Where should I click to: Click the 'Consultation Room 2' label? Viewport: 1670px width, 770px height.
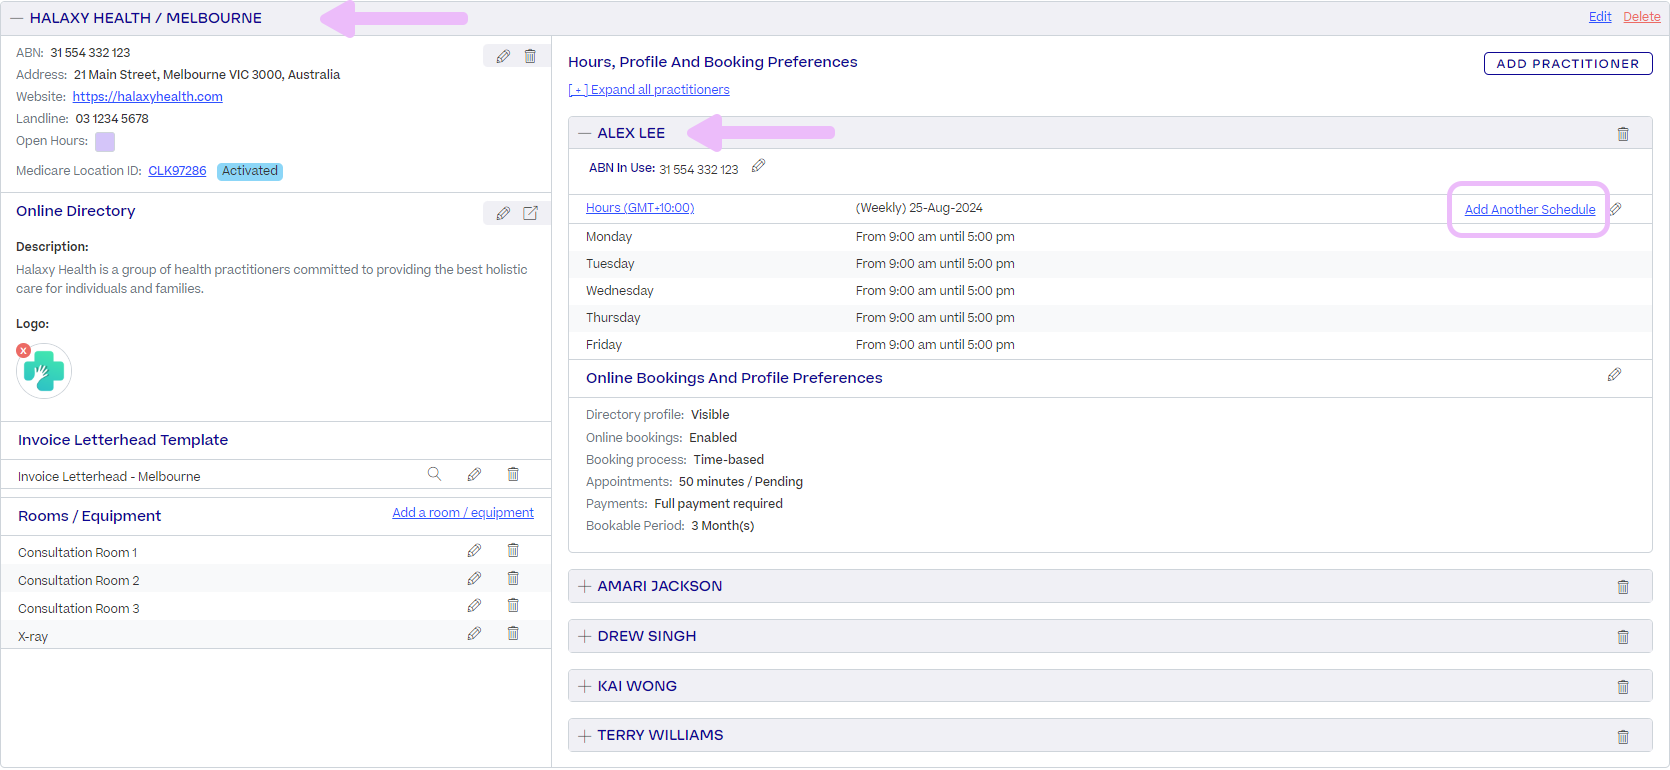click(x=79, y=581)
